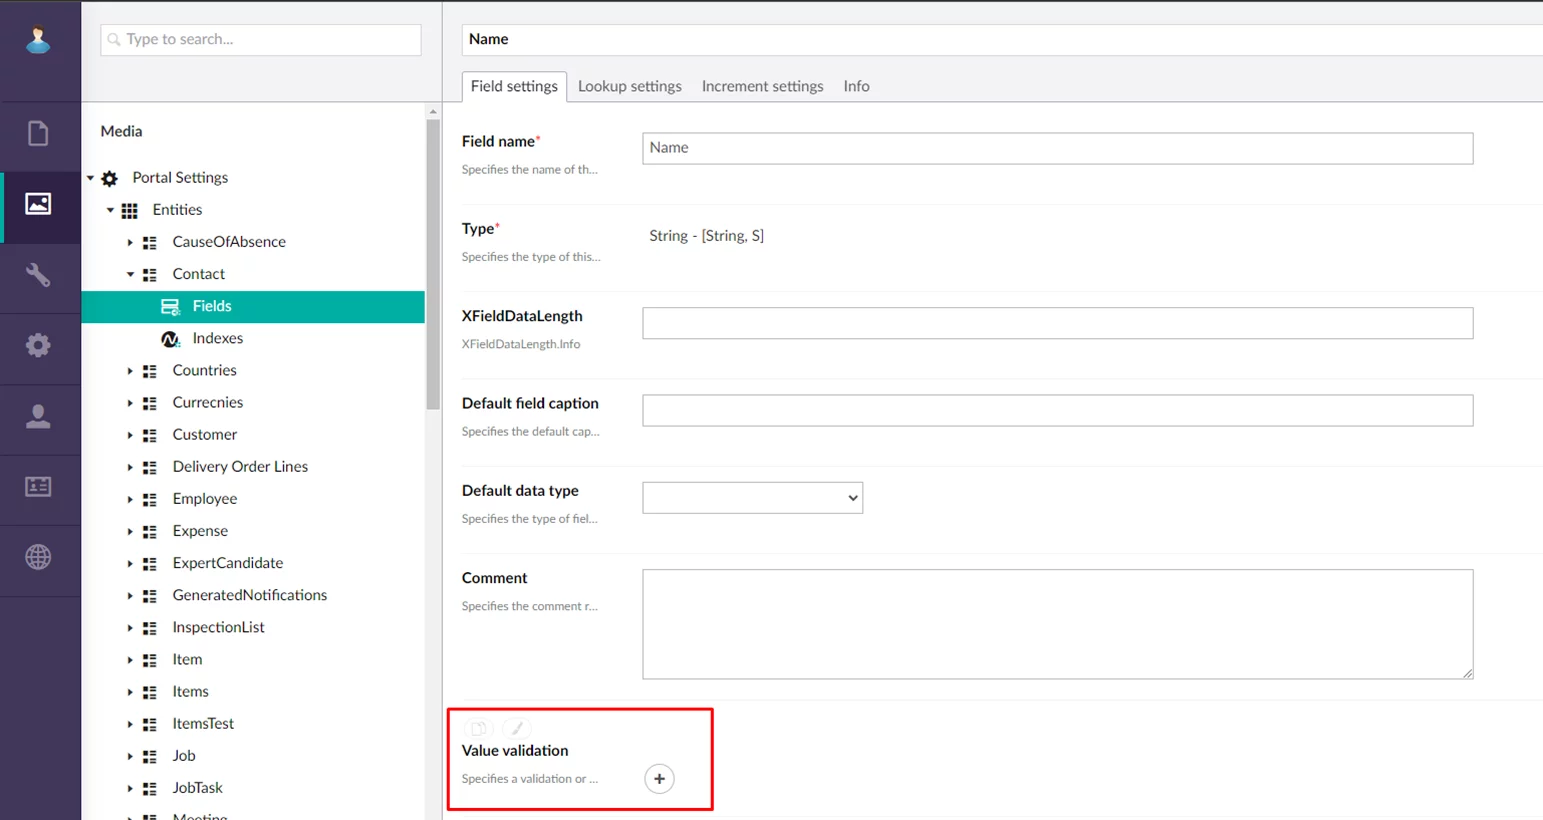Click the gear Developer icon in sidebar
This screenshot has width=1543, height=820.
click(38, 346)
